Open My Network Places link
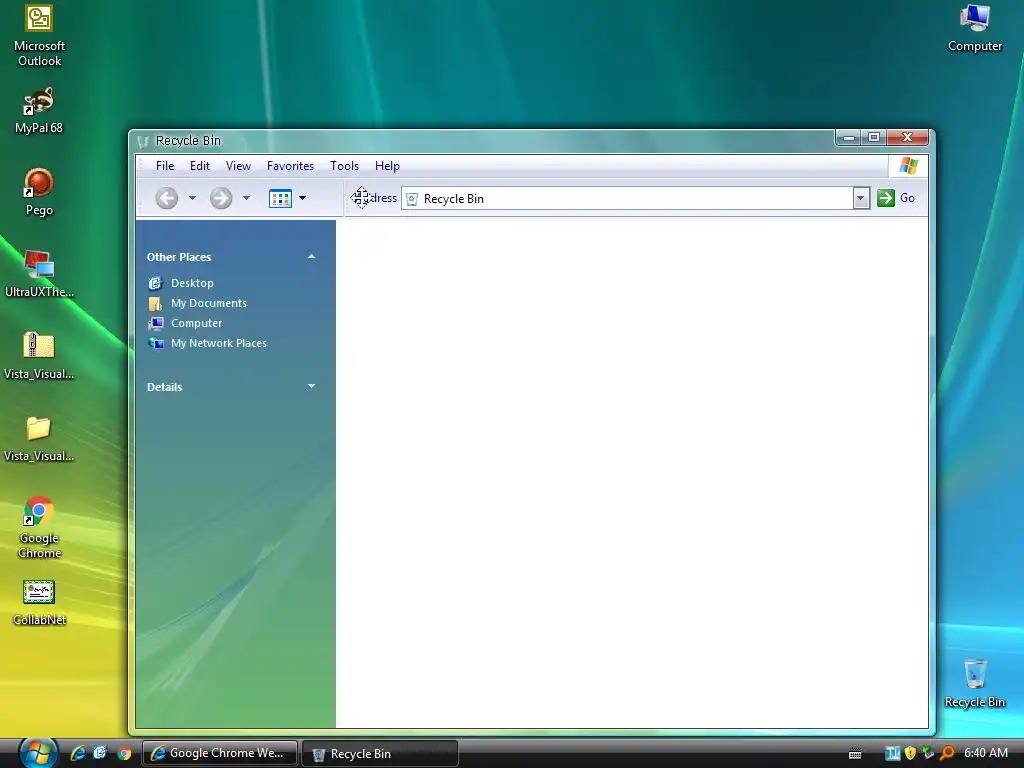 click(219, 343)
